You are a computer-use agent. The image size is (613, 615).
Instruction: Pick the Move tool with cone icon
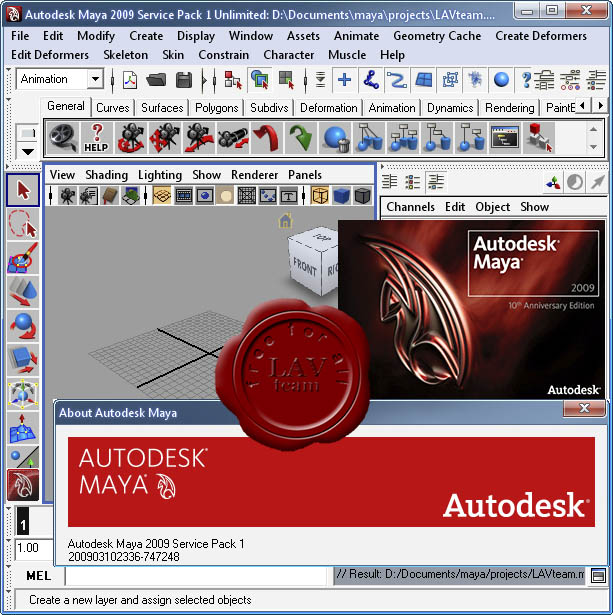[x=23, y=292]
